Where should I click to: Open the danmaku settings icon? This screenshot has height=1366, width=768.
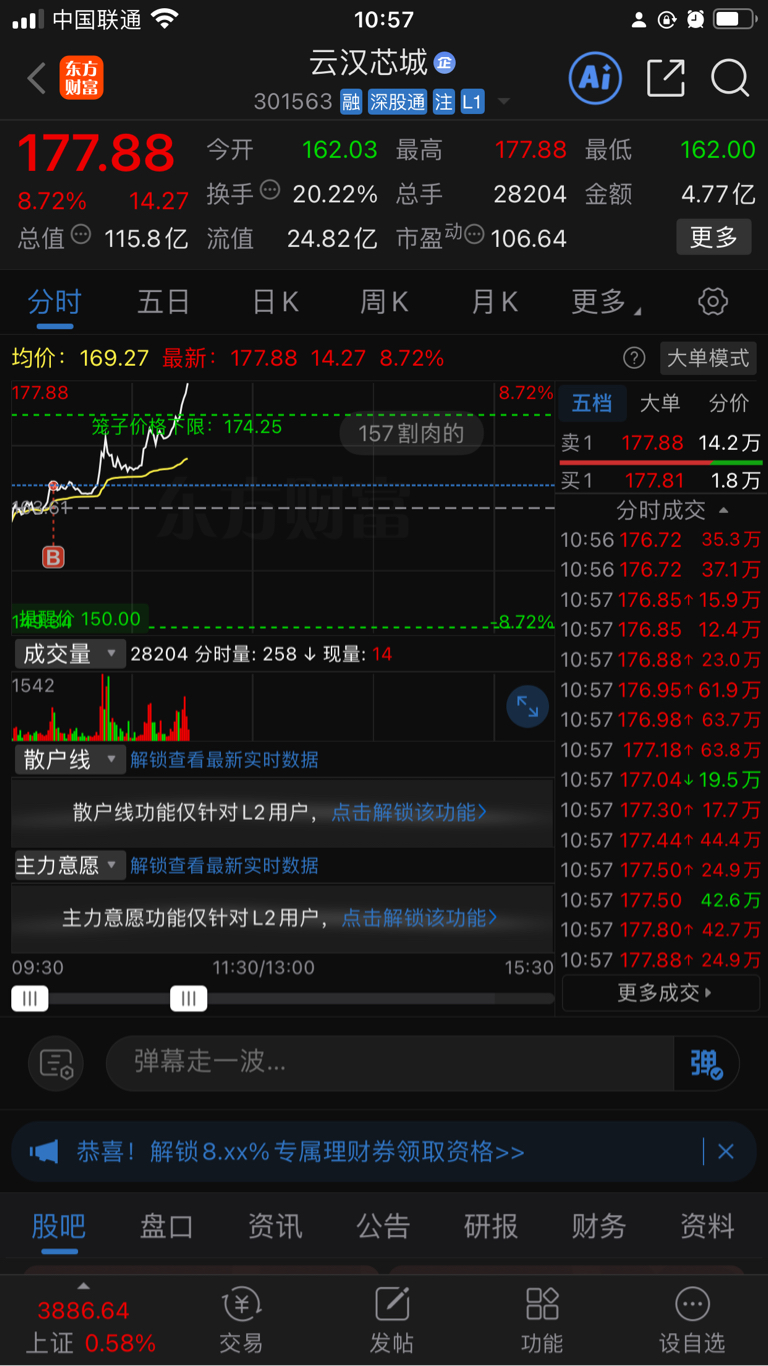click(57, 1063)
